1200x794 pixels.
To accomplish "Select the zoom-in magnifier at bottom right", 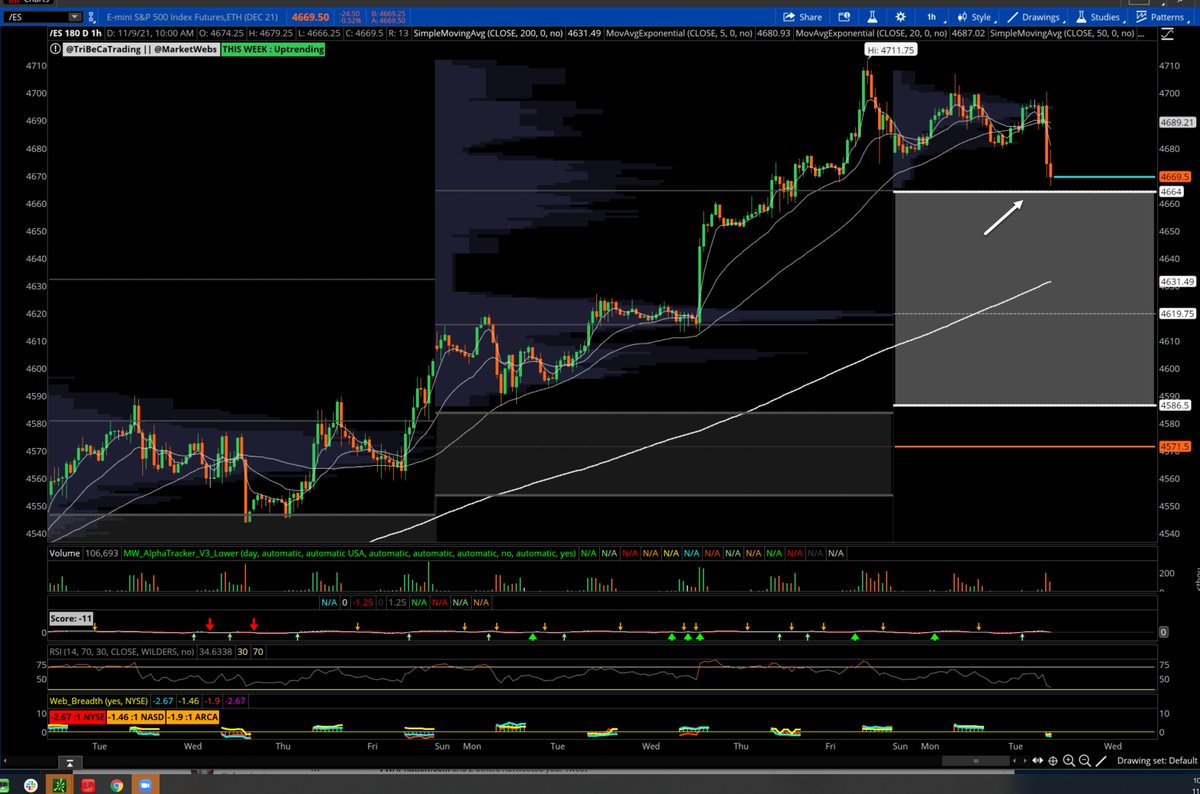I will 1070,761.
